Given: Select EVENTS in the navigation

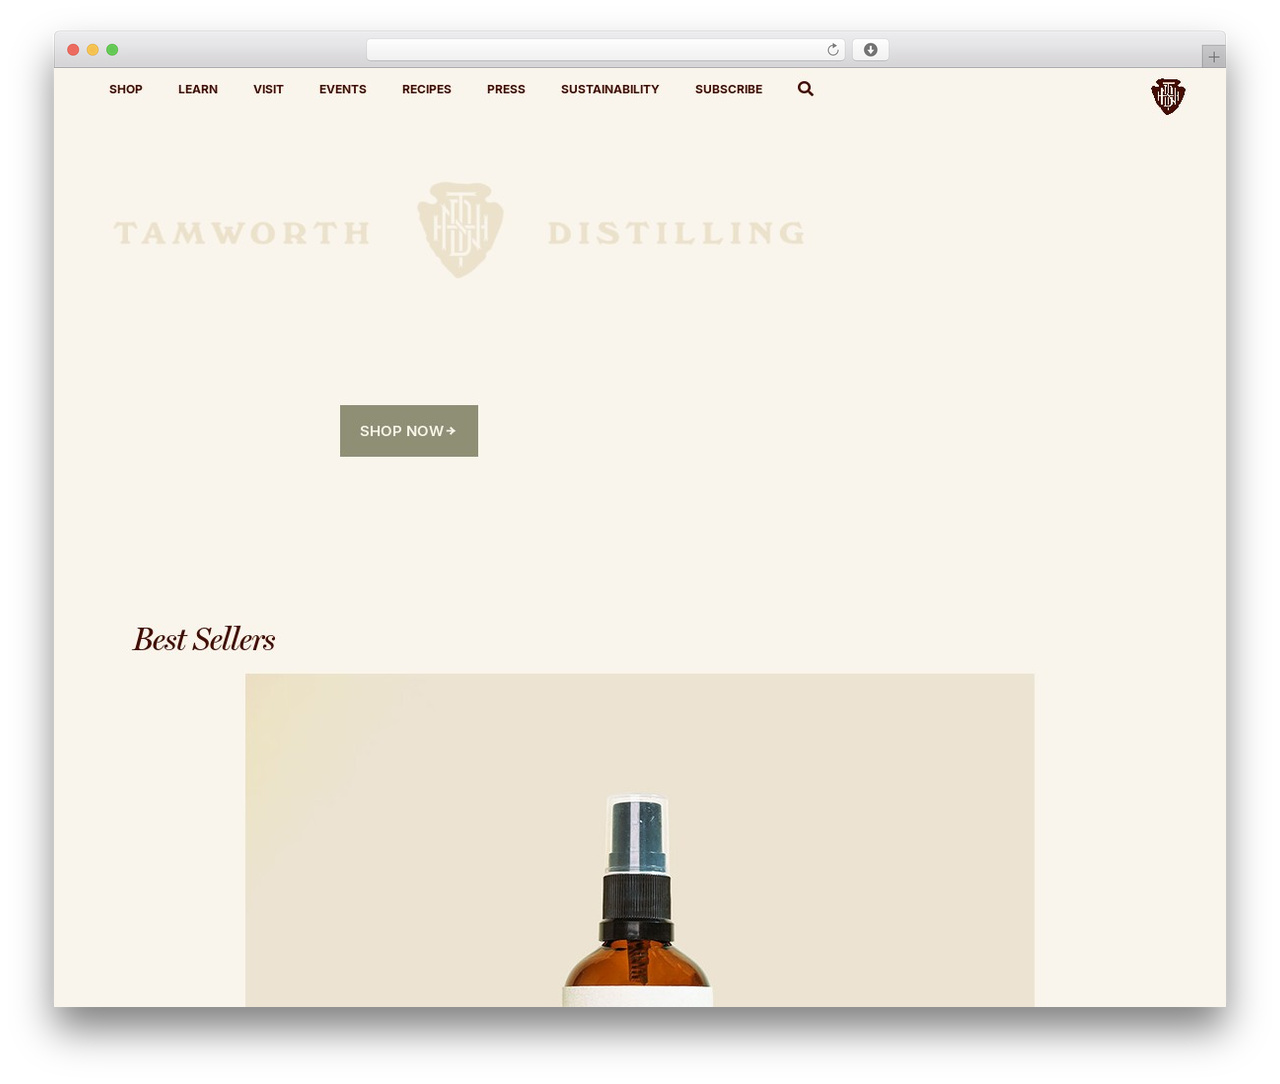Looking at the screenshot, I should 343,89.
